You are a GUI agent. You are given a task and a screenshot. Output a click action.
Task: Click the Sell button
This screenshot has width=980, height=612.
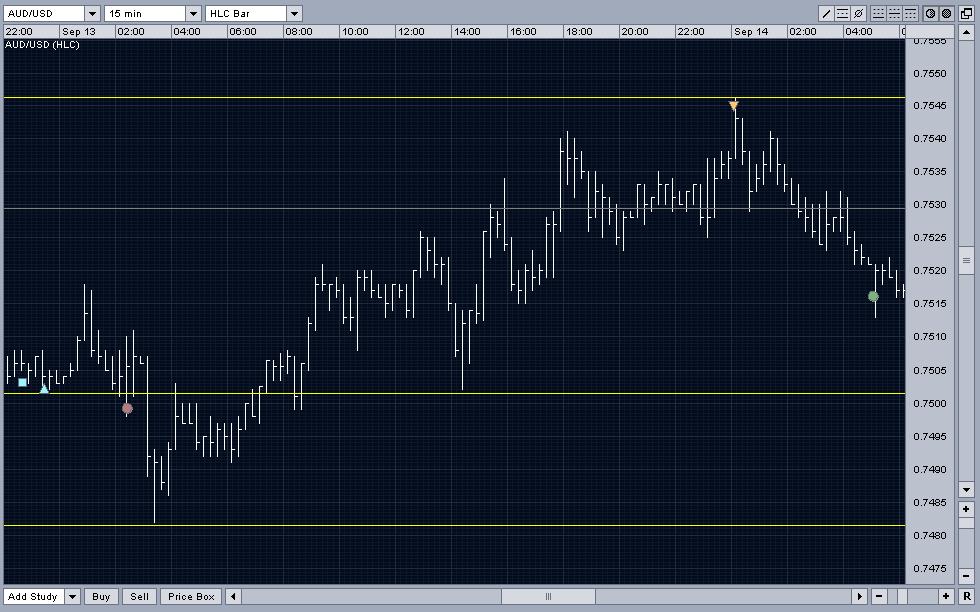(139, 596)
